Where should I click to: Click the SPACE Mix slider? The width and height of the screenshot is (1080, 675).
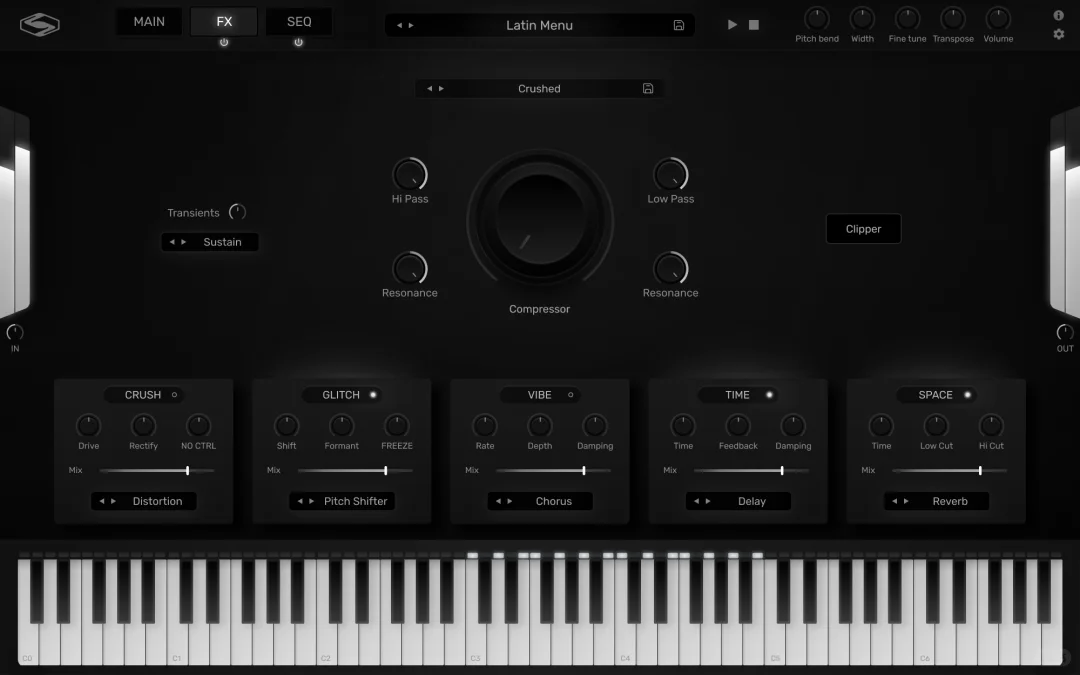pyautogui.click(x=950, y=470)
